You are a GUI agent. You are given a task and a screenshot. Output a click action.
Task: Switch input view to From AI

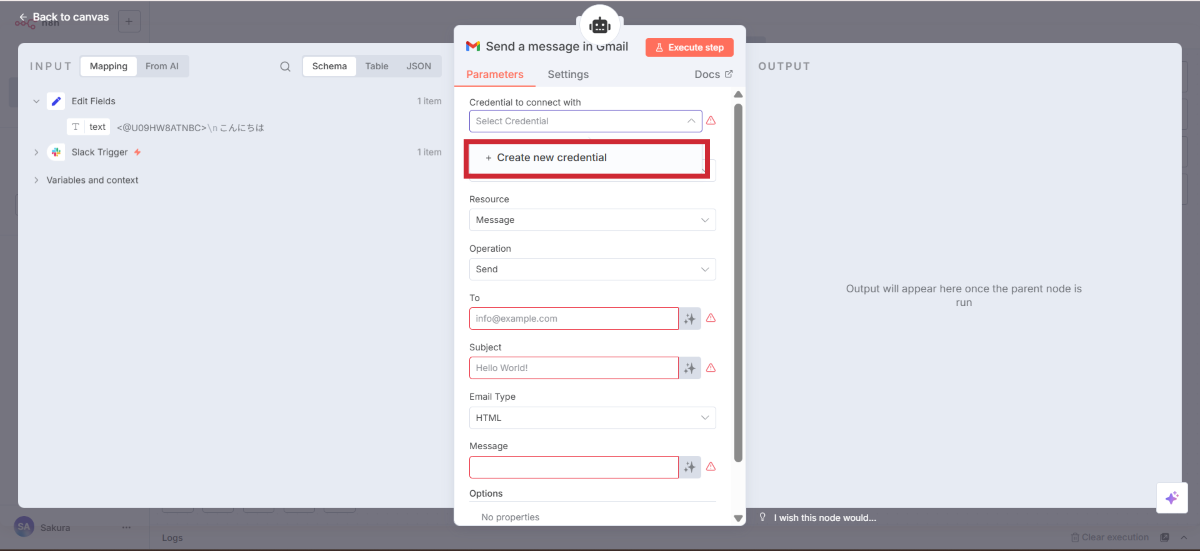(162, 67)
